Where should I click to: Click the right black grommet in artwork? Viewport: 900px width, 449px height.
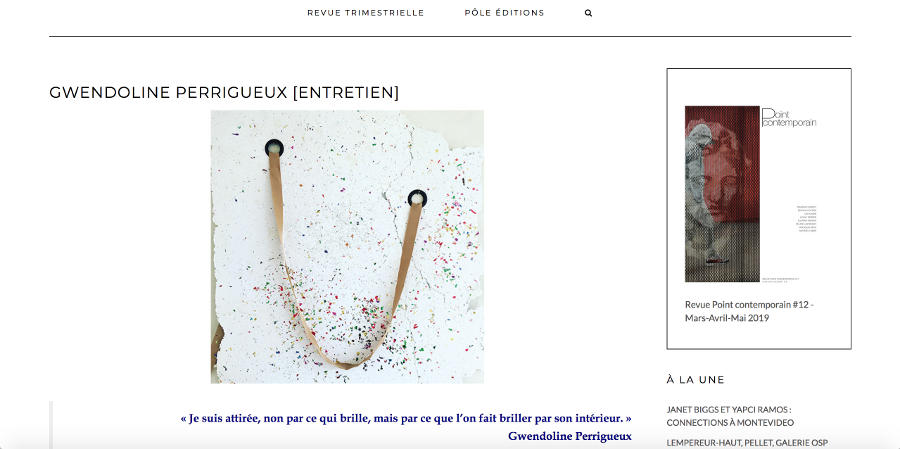417,199
